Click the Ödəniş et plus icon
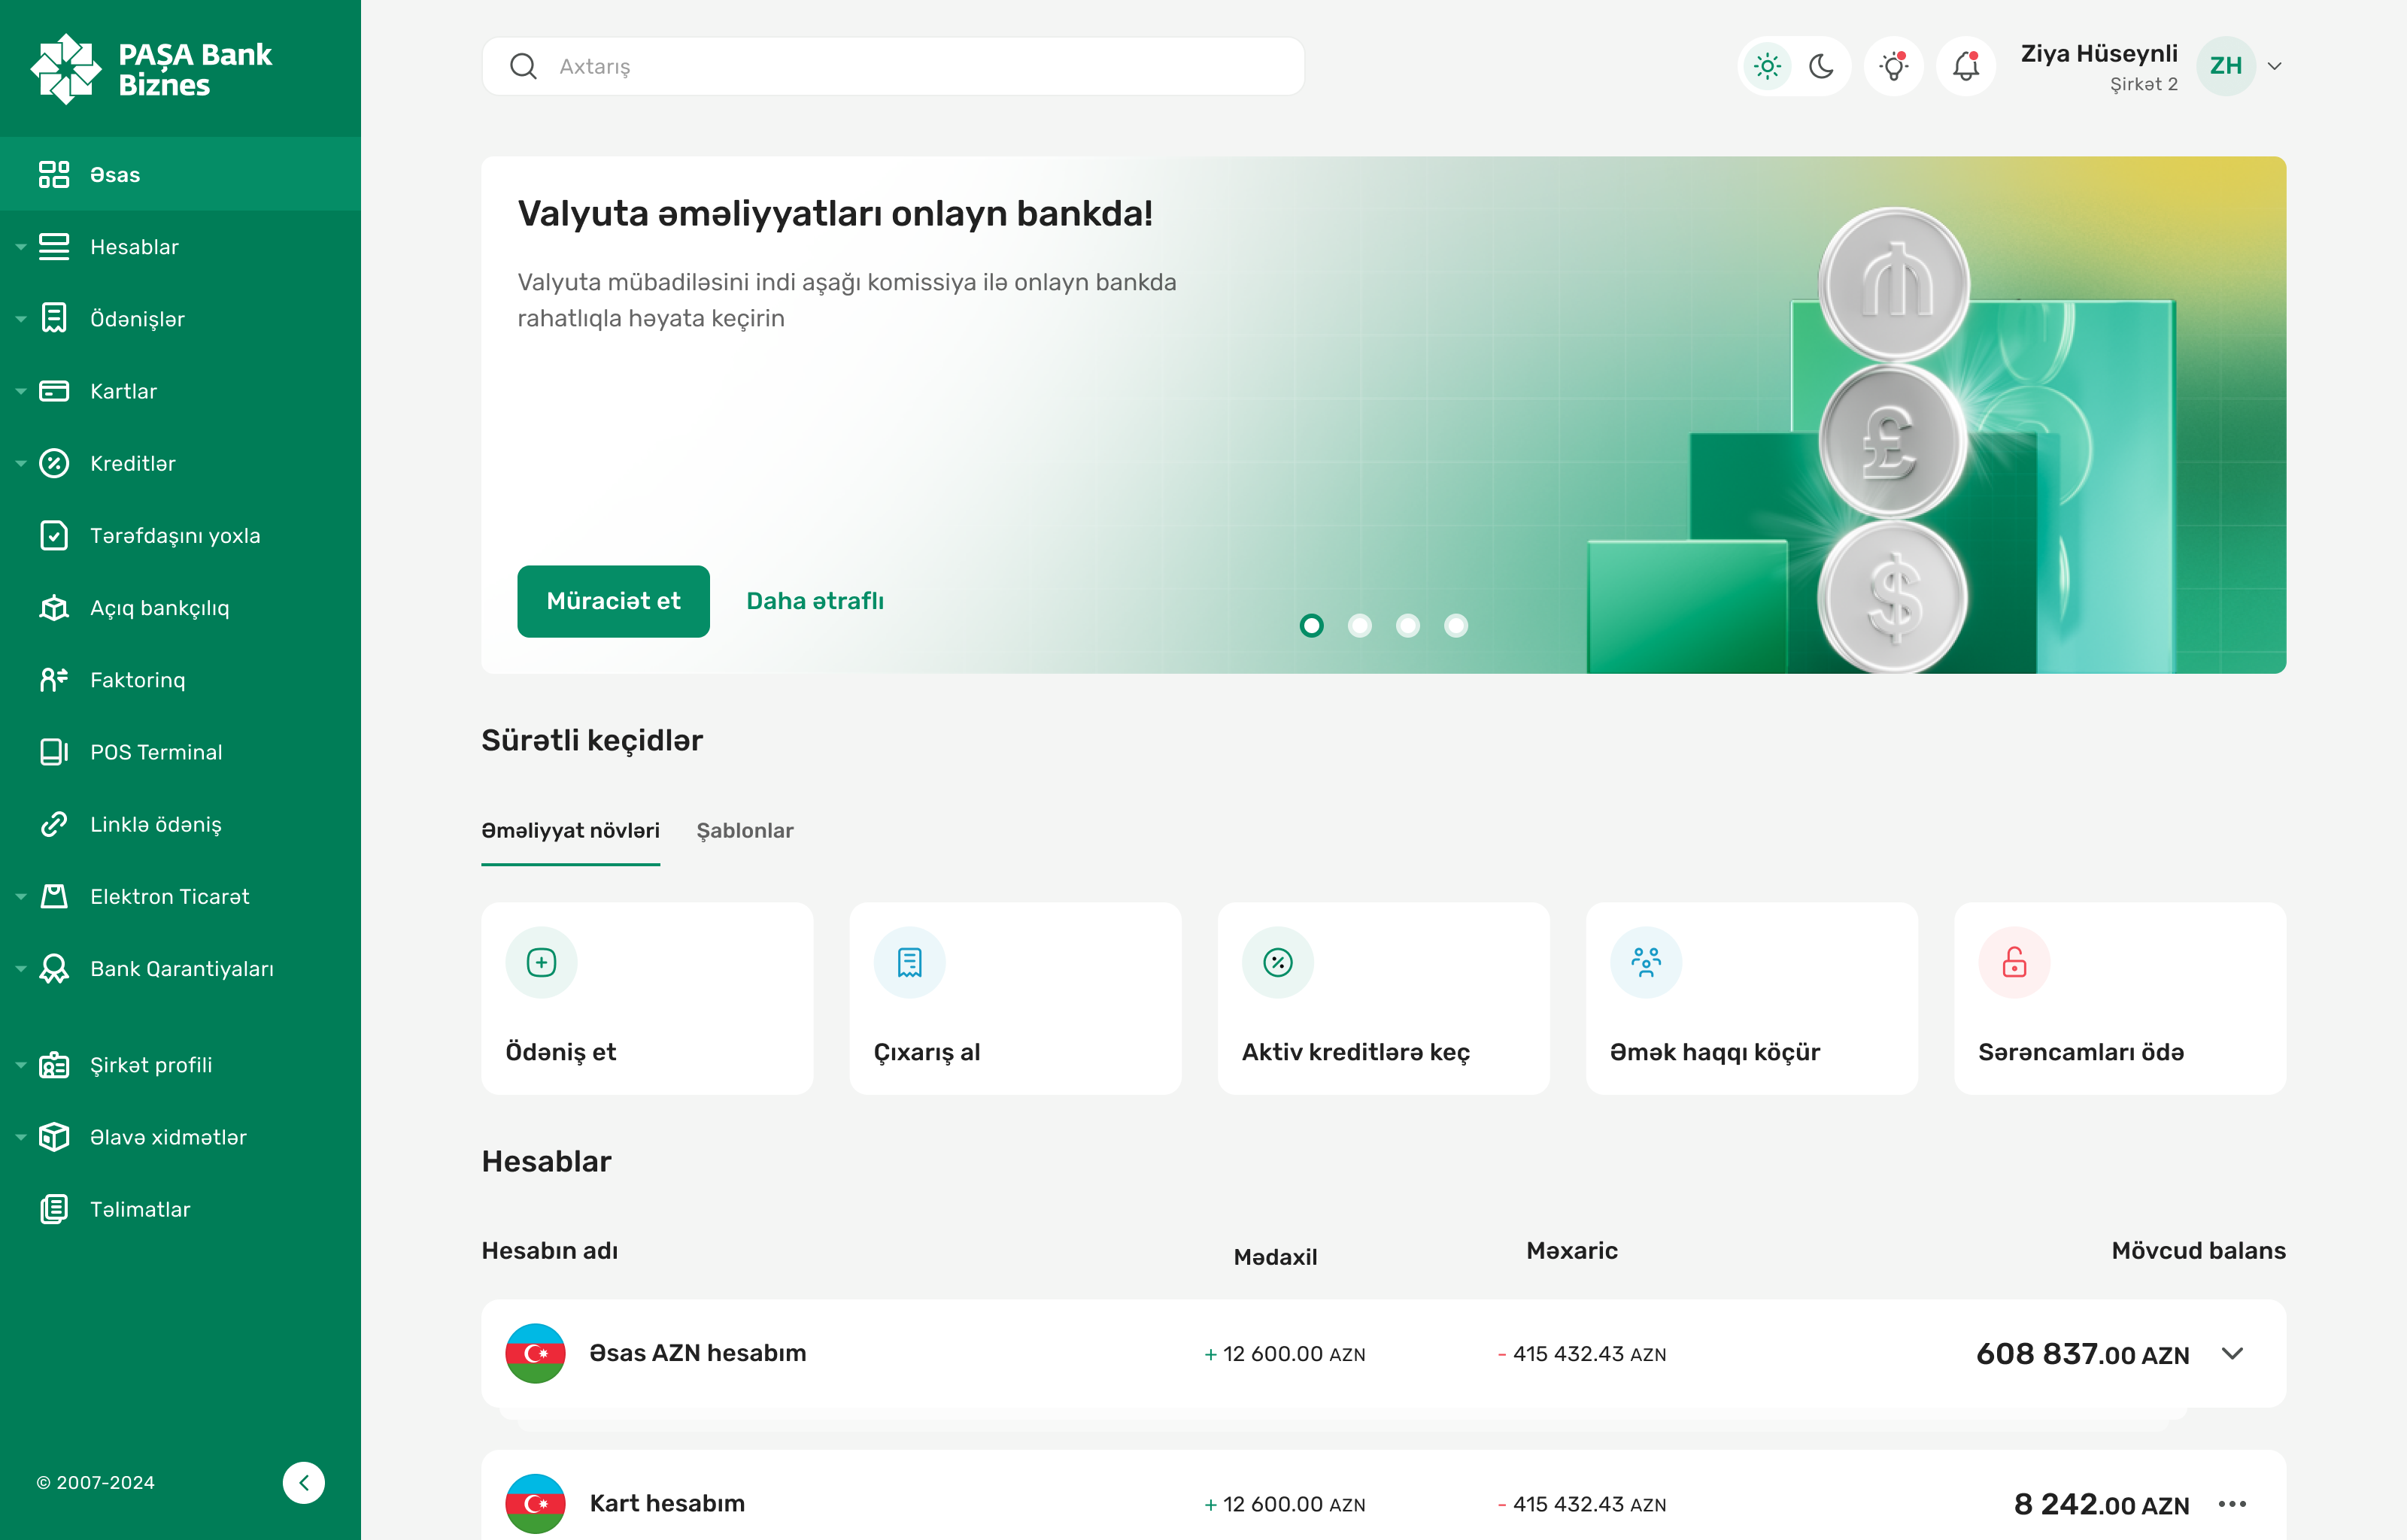The width and height of the screenshot is (2407, 1540). [x=541, y=962]
